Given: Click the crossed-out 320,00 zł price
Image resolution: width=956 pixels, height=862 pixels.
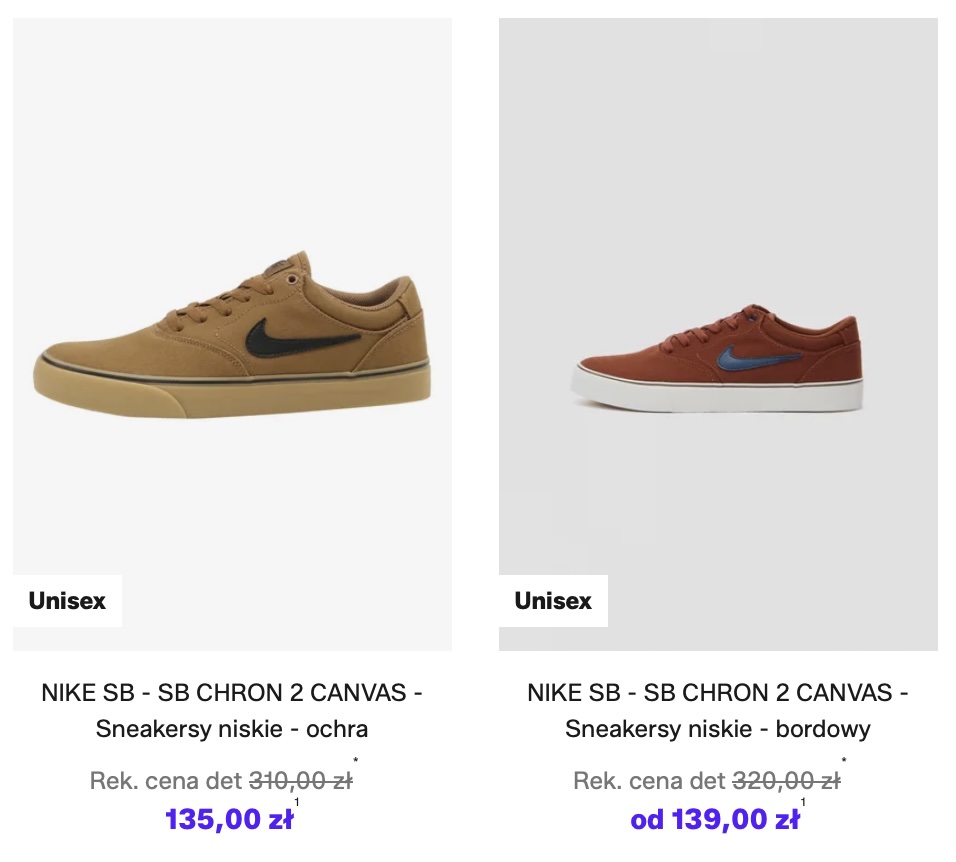Looking at the screenshot, I should tap(786, 781).
